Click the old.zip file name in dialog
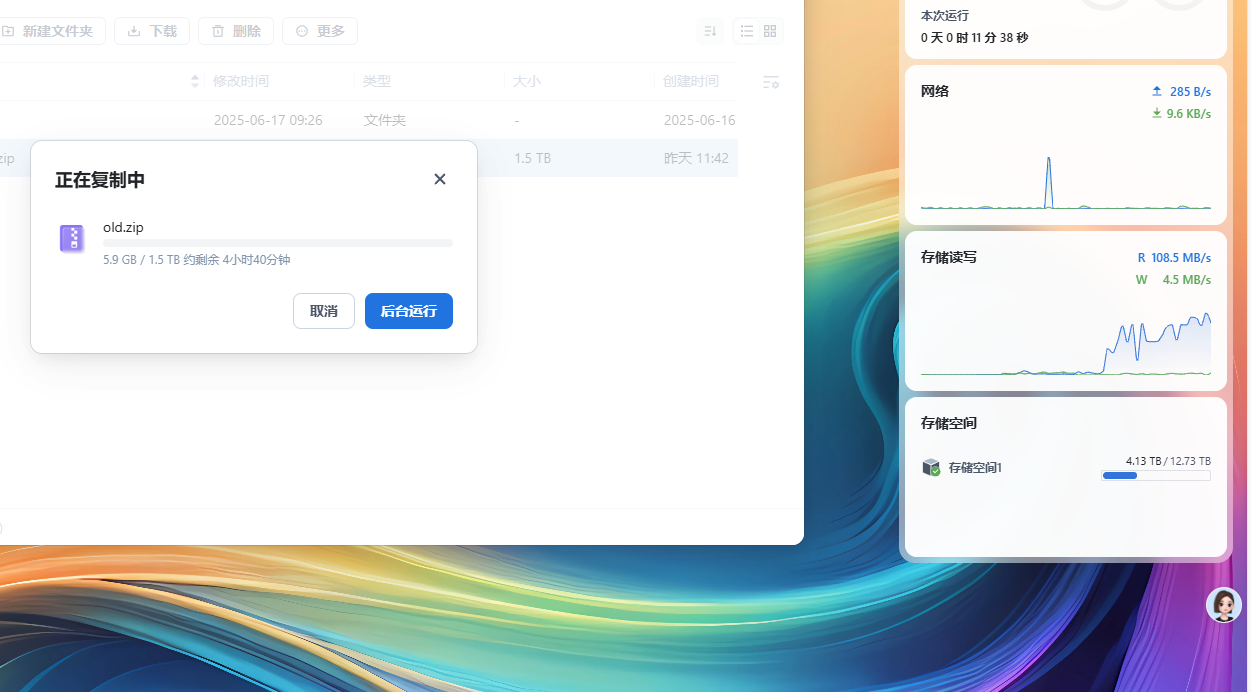 [123, 227]
